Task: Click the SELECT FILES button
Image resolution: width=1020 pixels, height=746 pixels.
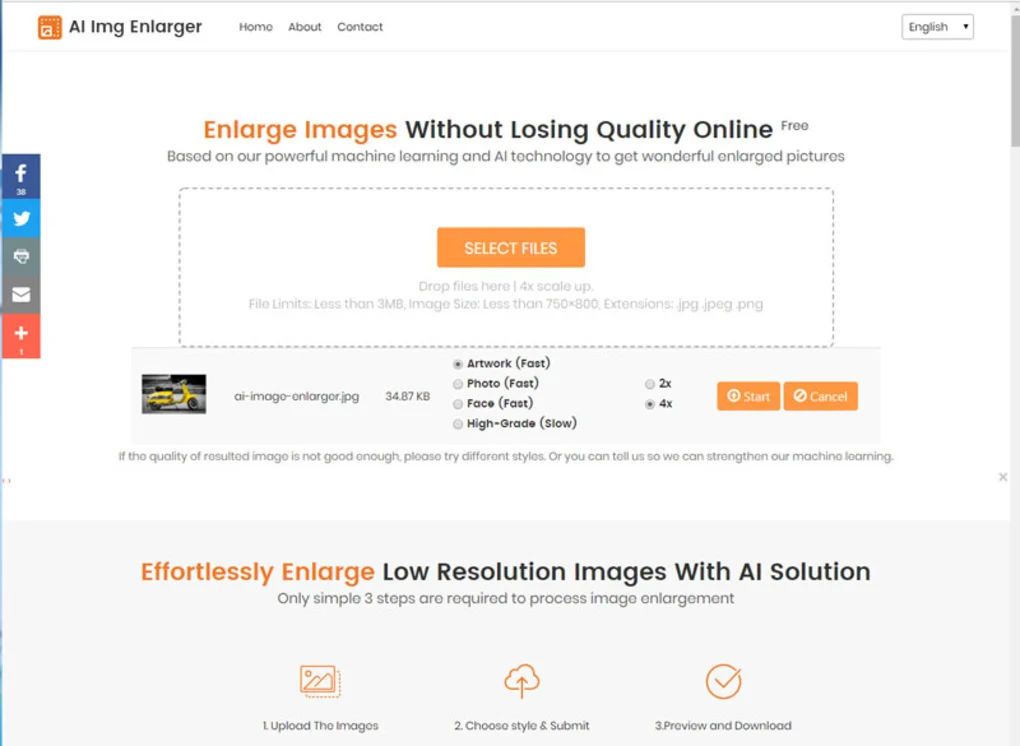Action: [x=511, y=248]
